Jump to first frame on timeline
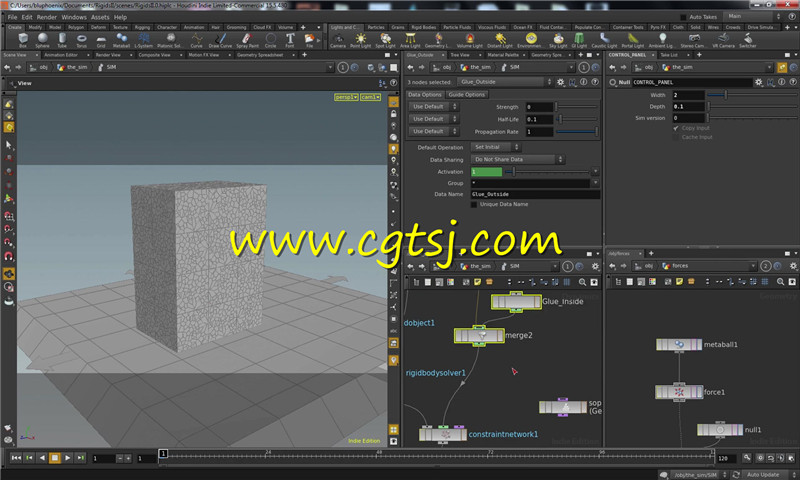This screenshot has height=480, width=800. (16, 458)
